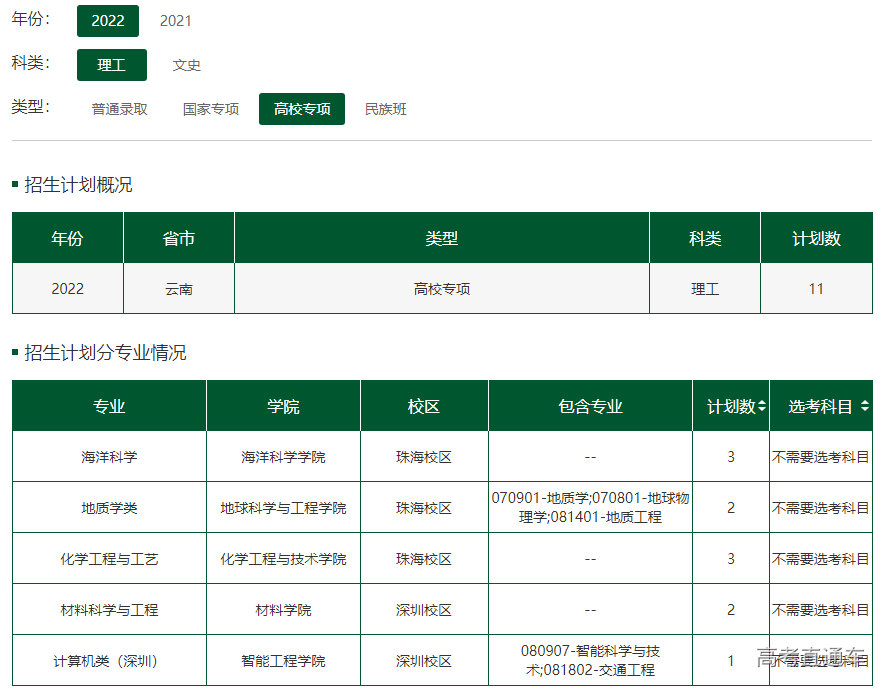
Task: Switch to the 2021 year option
Action: tap(176, 21)
